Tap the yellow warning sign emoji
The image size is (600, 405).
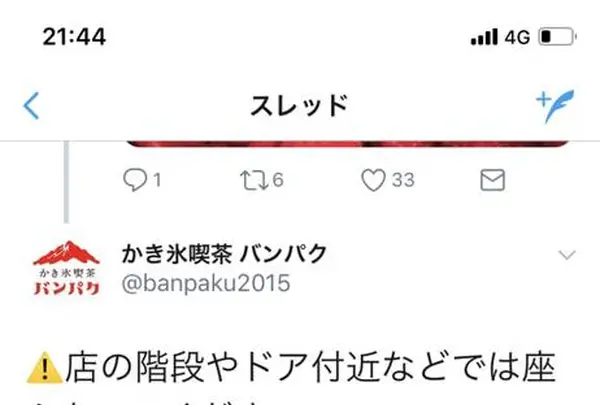pyautogui.click(x=45, y=367)
